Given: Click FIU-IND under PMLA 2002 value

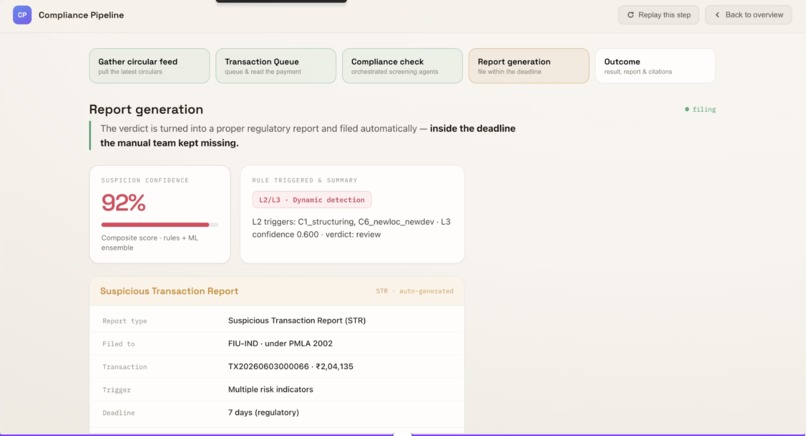Looking at the screenshot, I should pyautogui.click(x=280, y=343).
